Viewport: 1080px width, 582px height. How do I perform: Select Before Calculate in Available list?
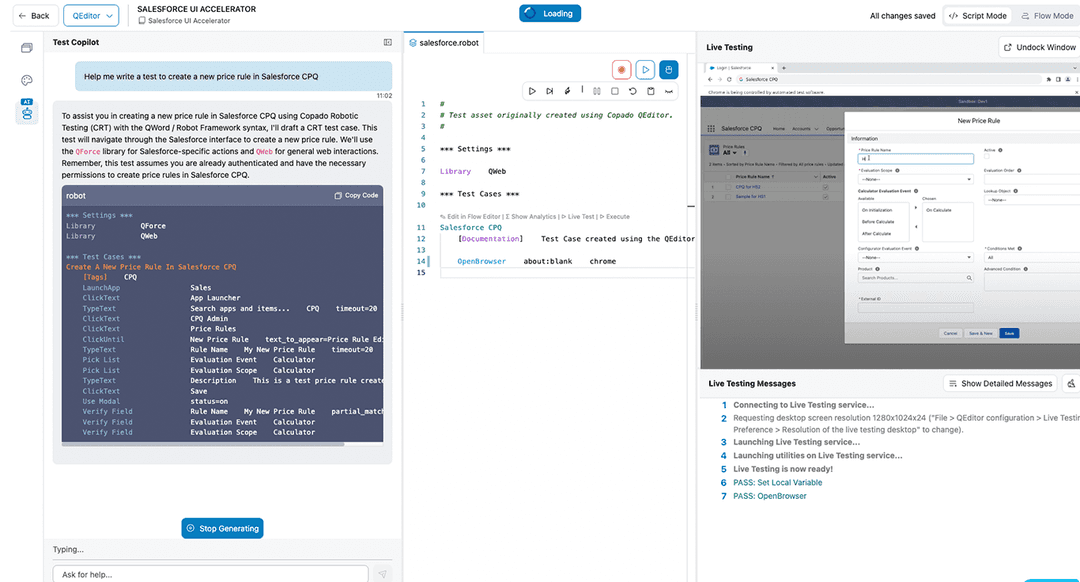(x=878, y=222)
